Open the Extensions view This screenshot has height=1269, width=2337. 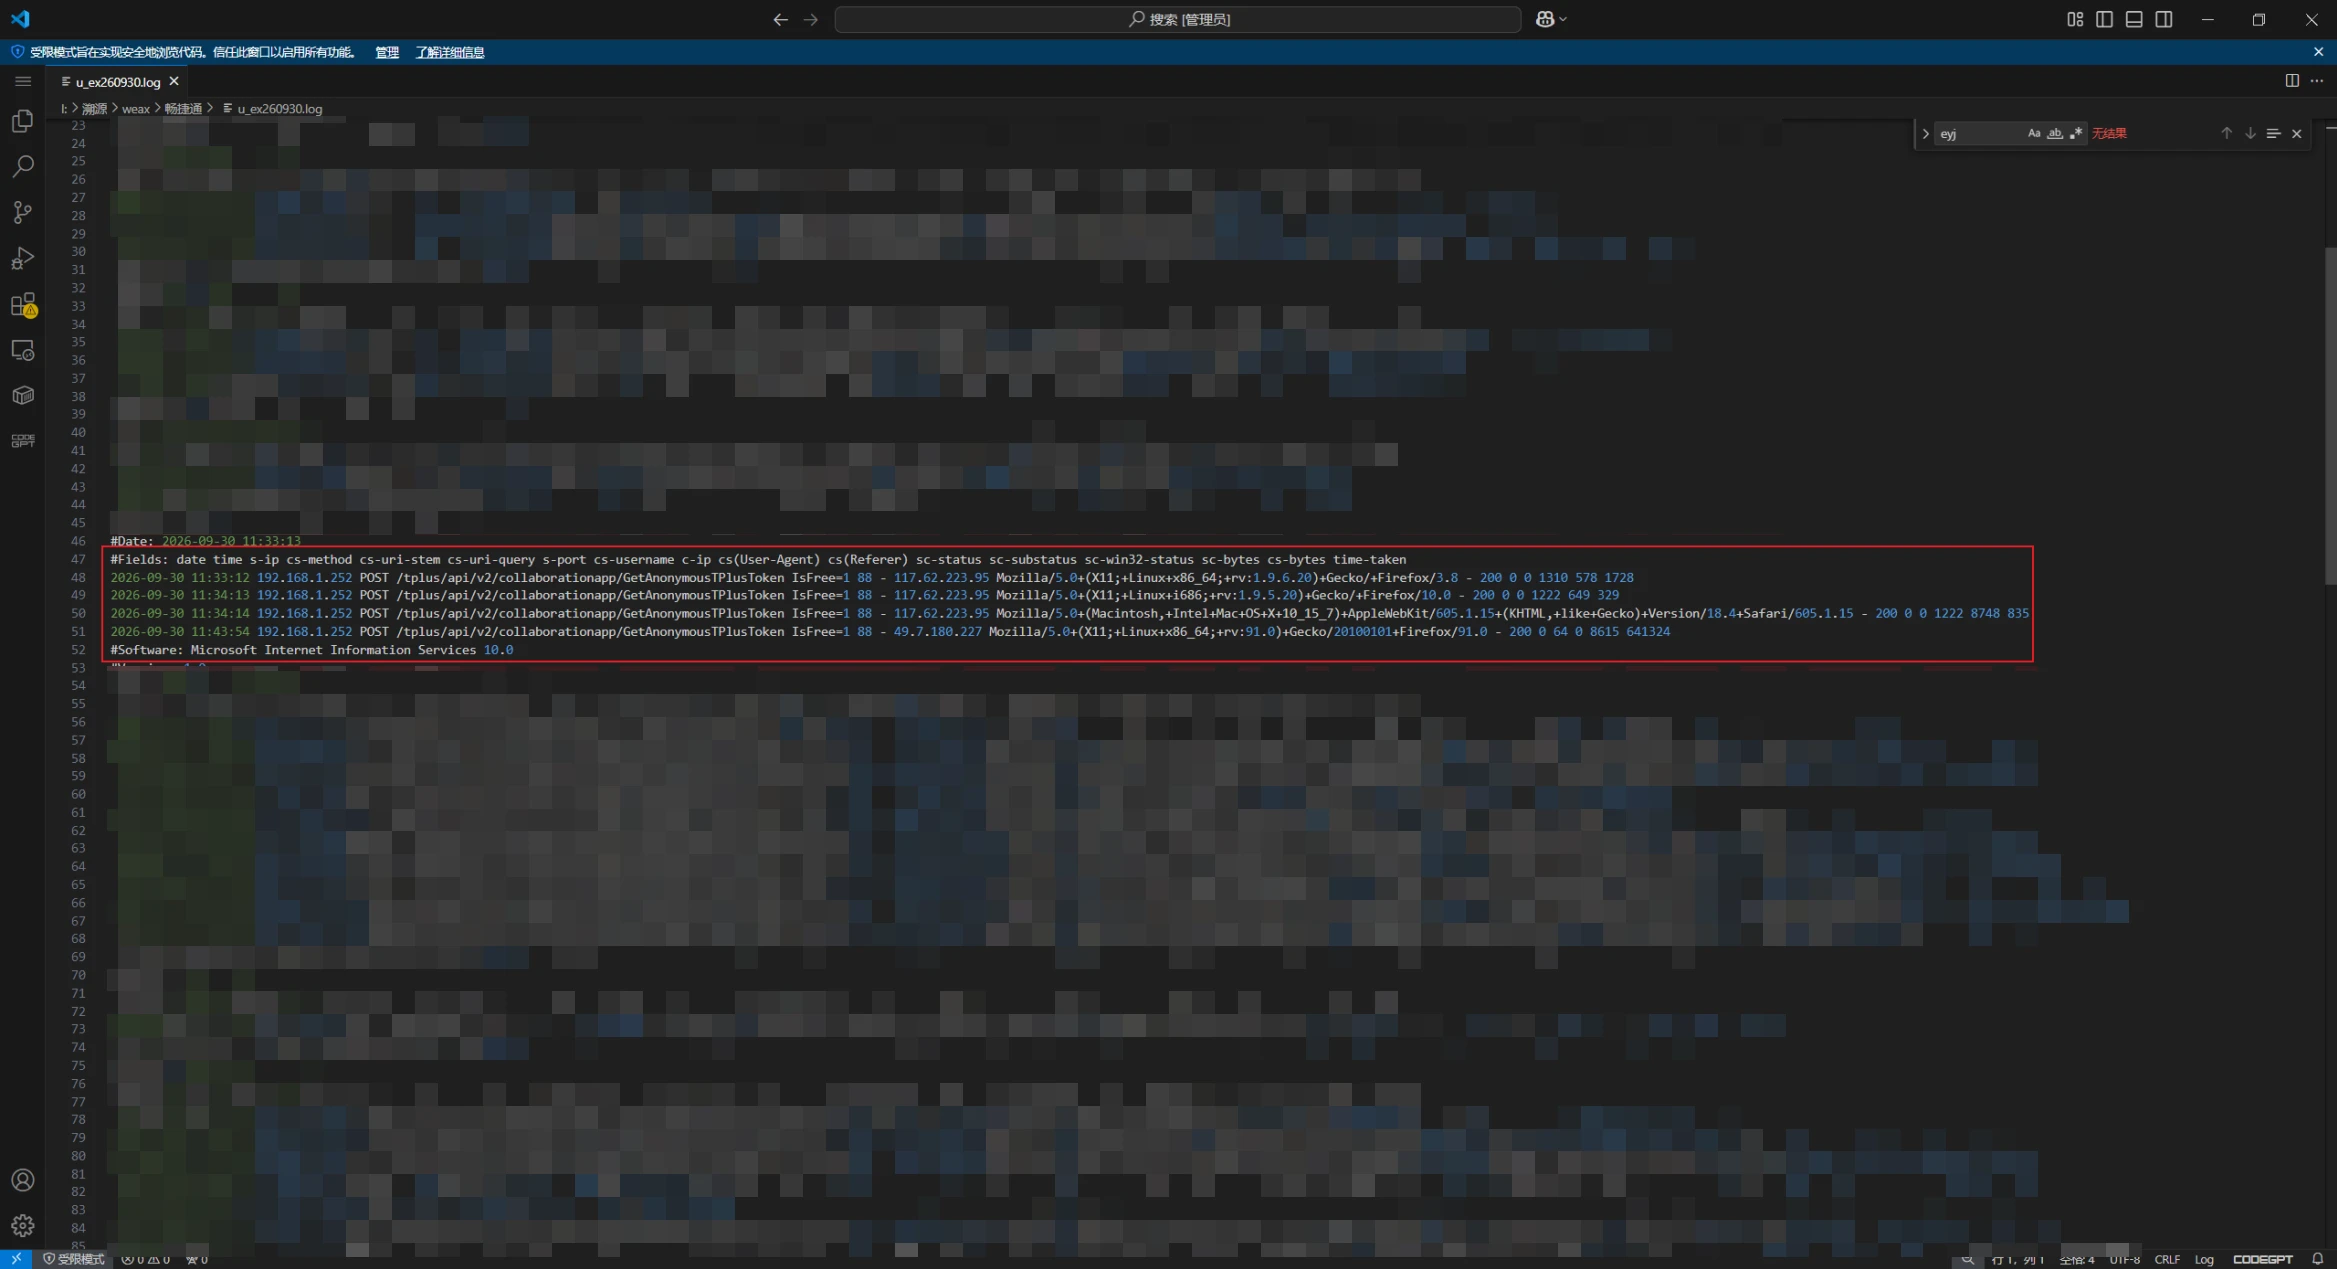click(x=22, y=304)
